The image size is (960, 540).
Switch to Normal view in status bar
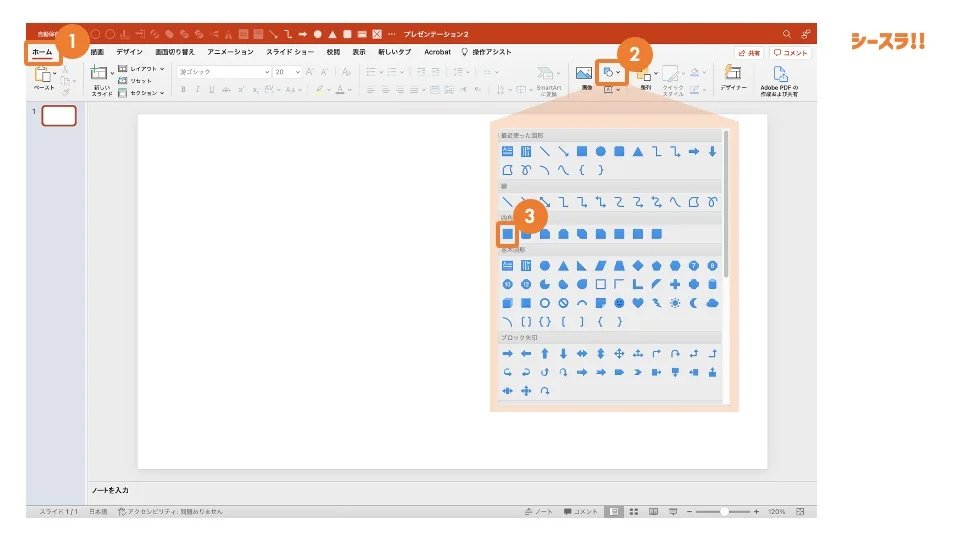[x=613, y=512]
